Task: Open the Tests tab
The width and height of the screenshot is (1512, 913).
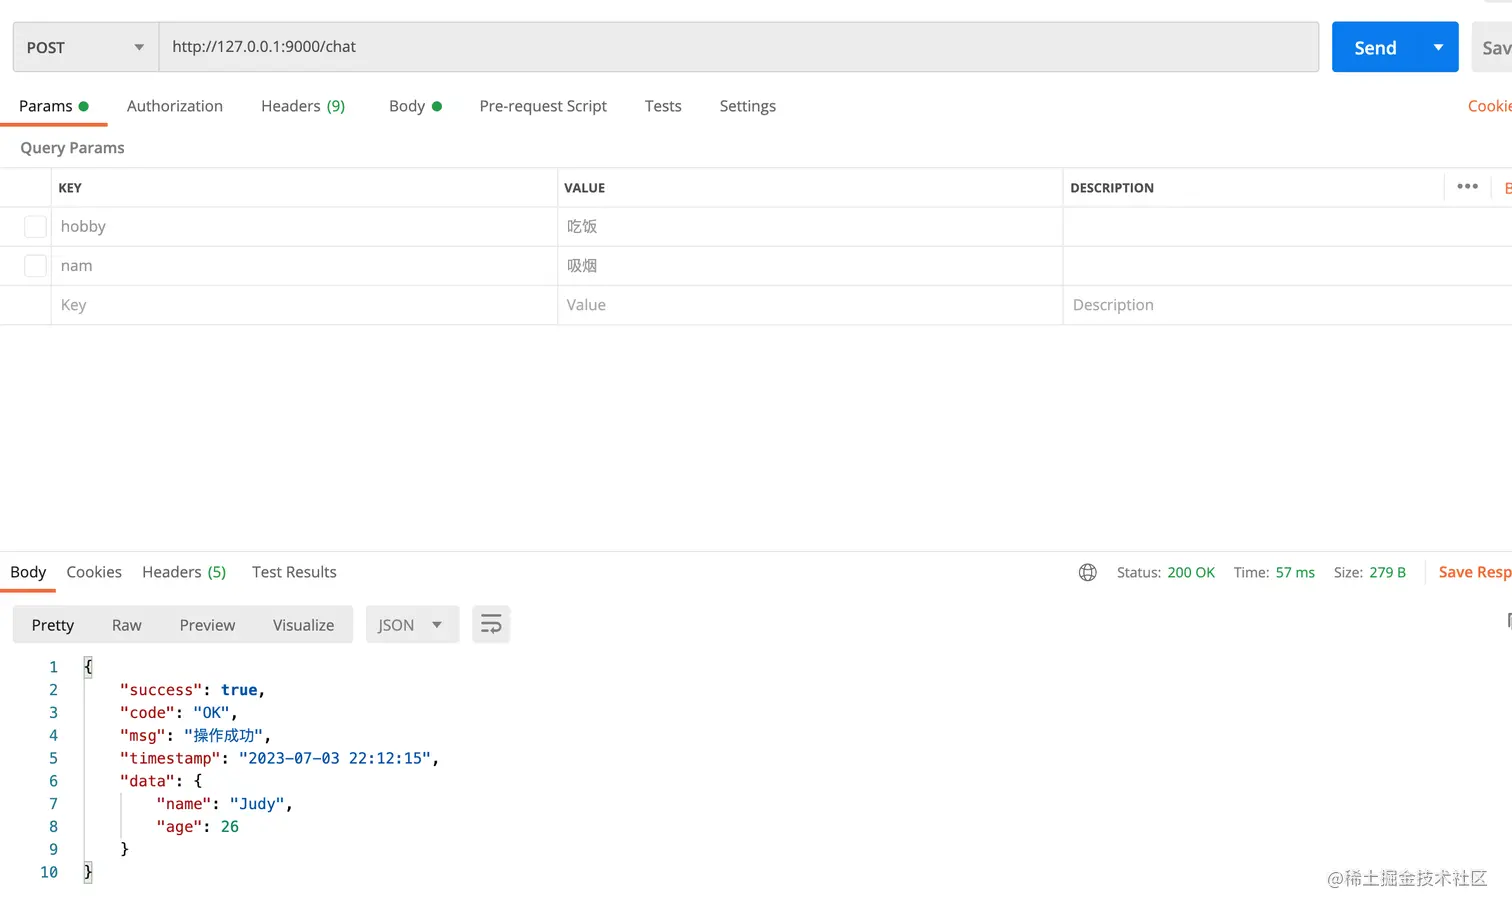Action: [663, 106]
